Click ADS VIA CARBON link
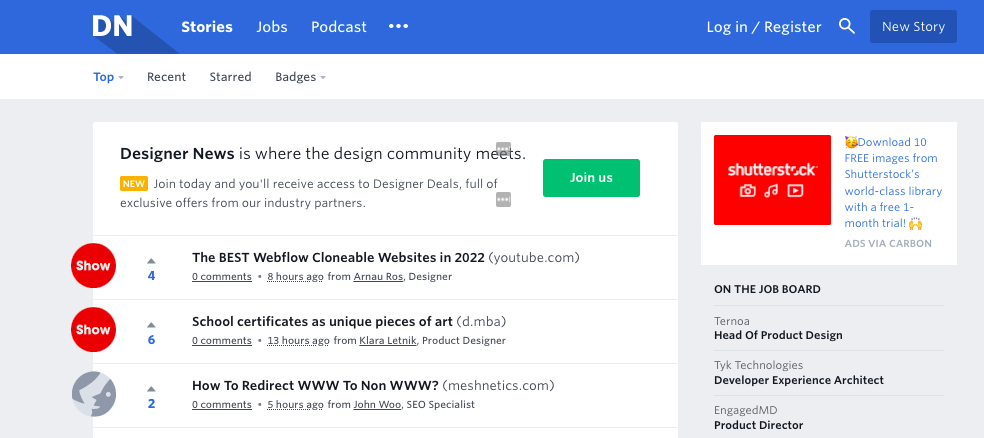This screenshot has width=984, height=438. pos(888,243)
